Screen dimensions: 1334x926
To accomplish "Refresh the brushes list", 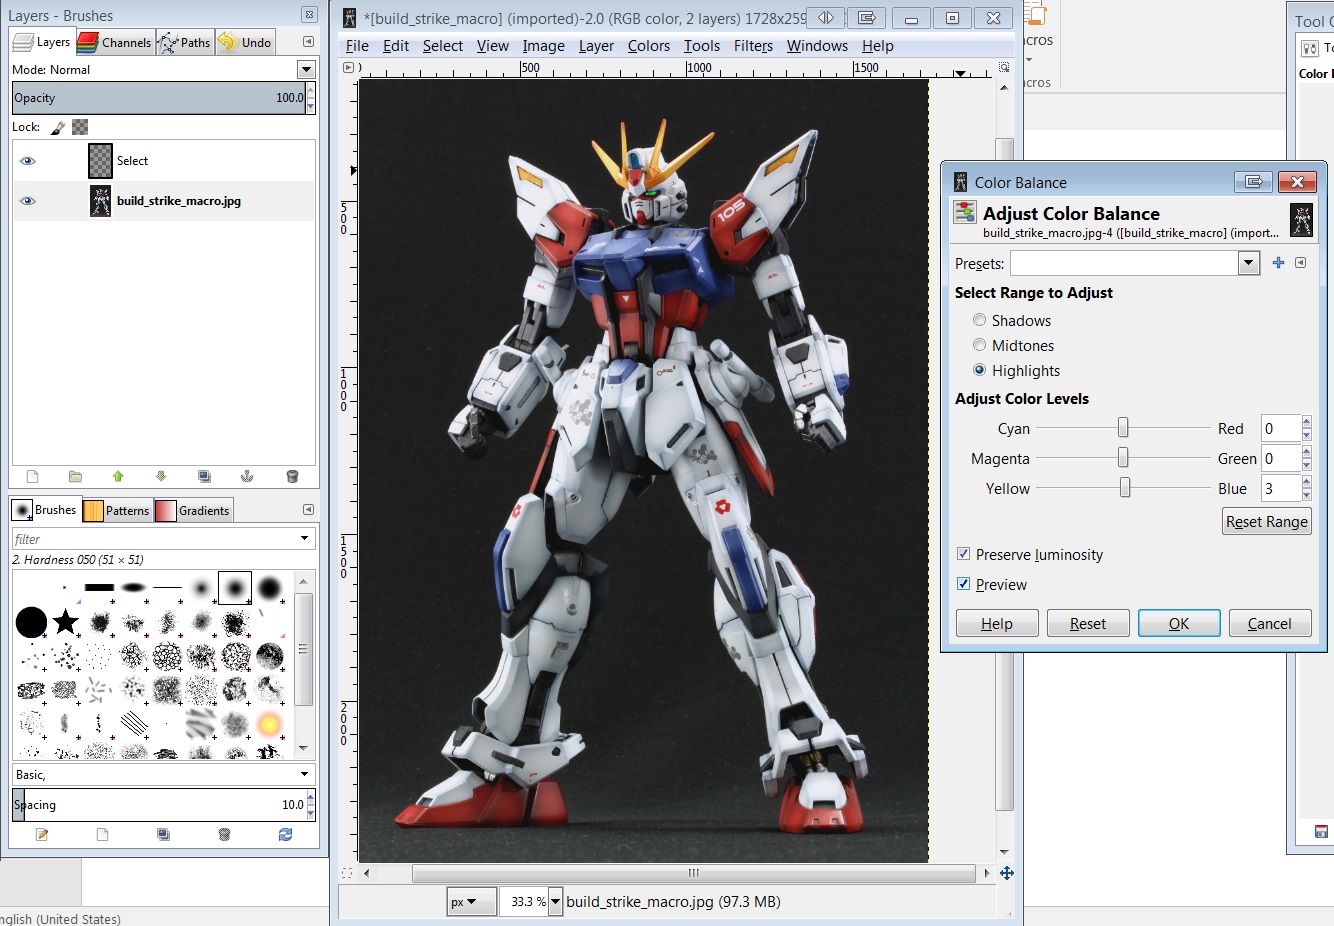I will point(285,834).
